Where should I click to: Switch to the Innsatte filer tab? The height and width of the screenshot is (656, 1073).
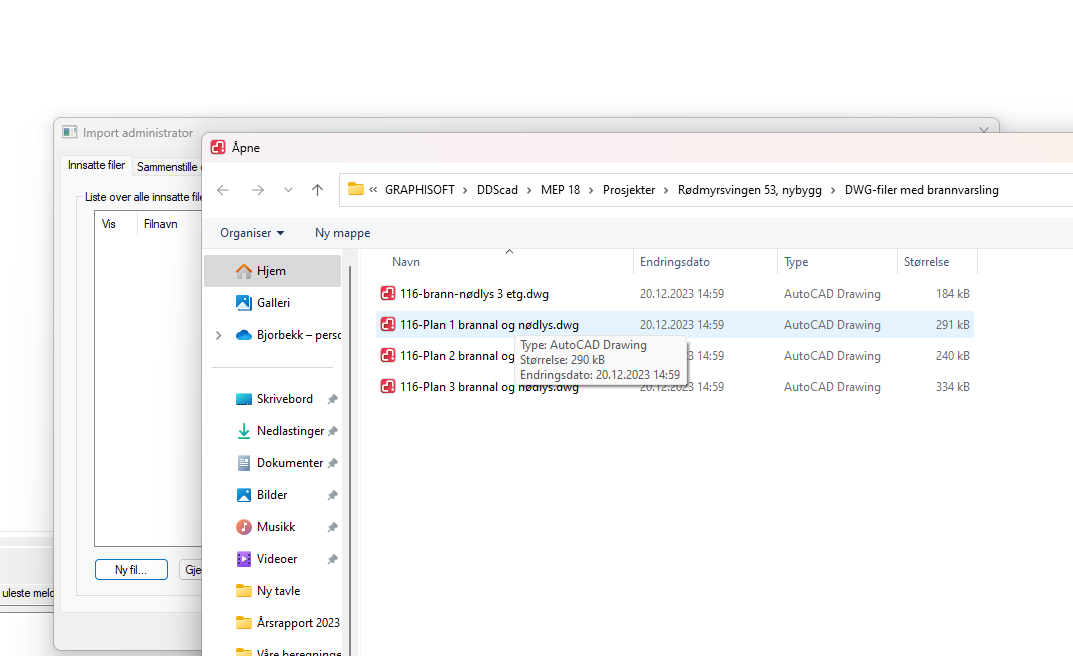click(96, 166)
